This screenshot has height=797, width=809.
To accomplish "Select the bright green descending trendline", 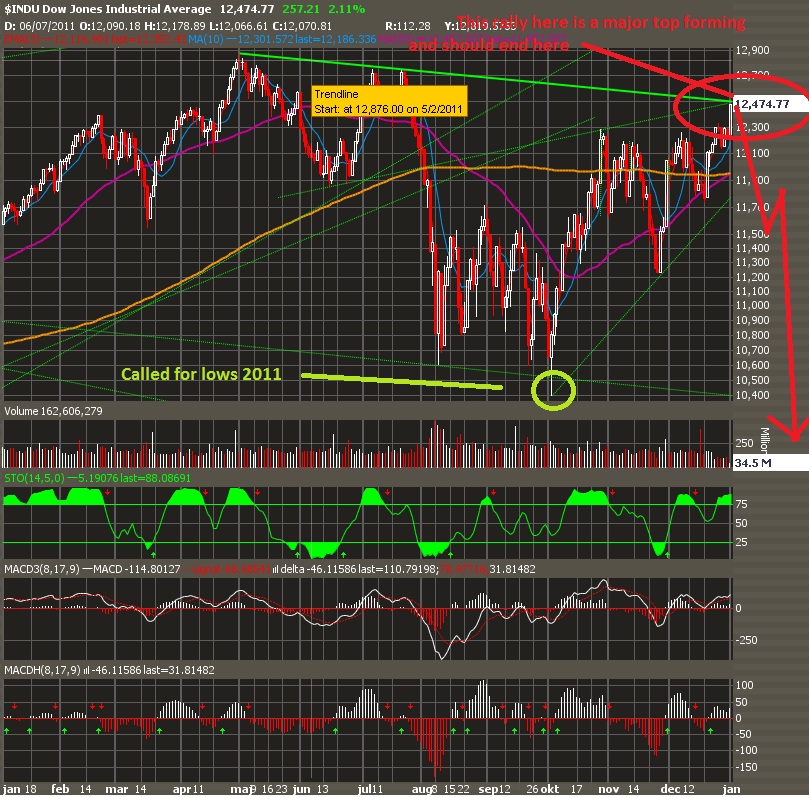I will pyautogui.click(x=485, y=76).
